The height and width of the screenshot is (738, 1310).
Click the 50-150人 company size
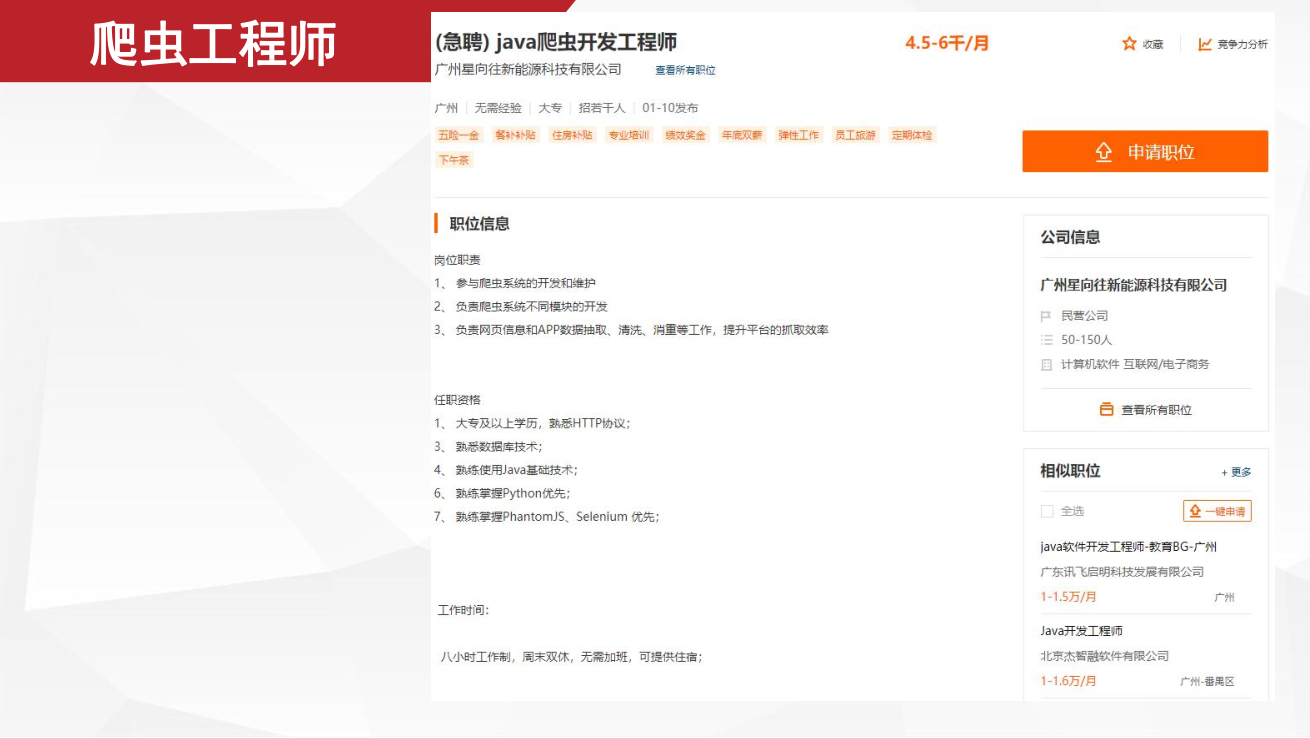click(1086, 340)
